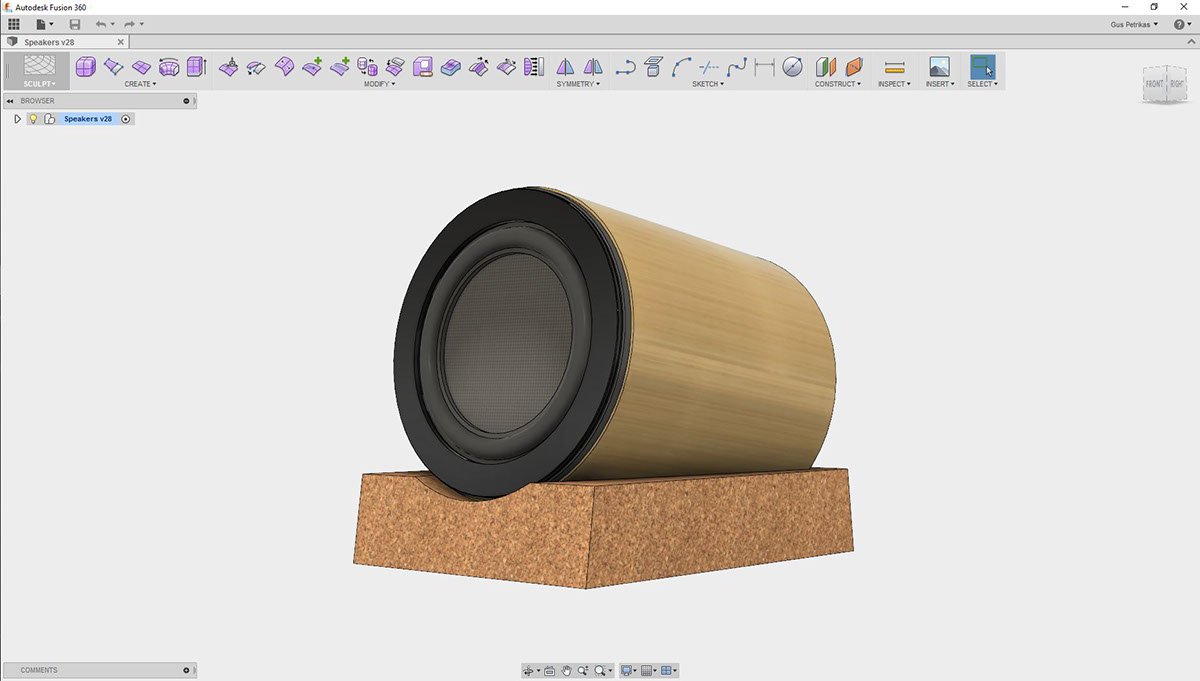Click the Mirror symmetry tool icon

click(566, 66)
